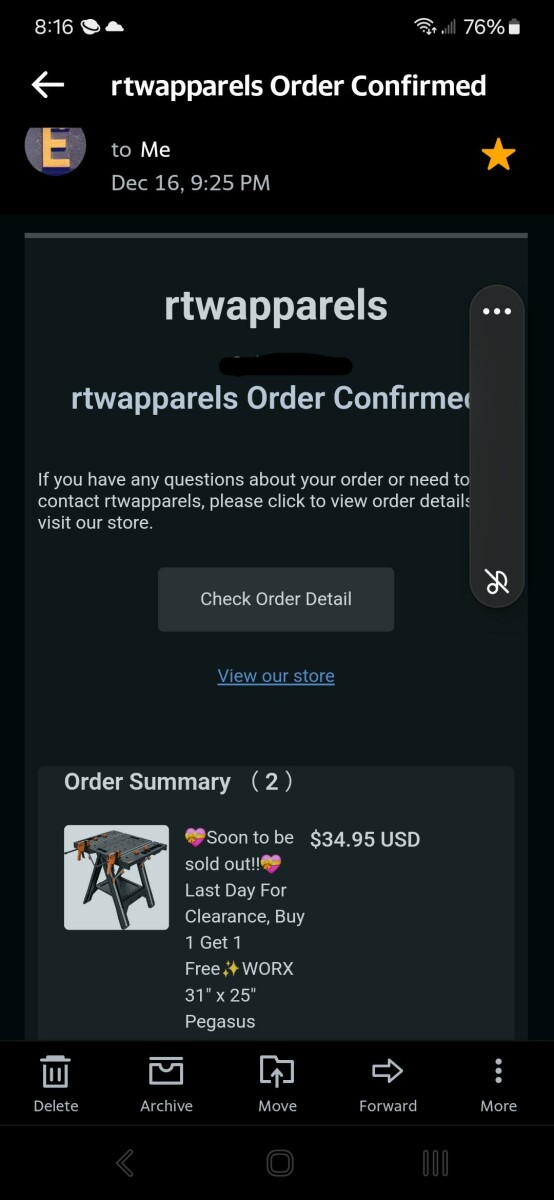The height and width of the screenshot is (1200, 554).
Task: Delete this email with the trash icon
Action: 55,1084
